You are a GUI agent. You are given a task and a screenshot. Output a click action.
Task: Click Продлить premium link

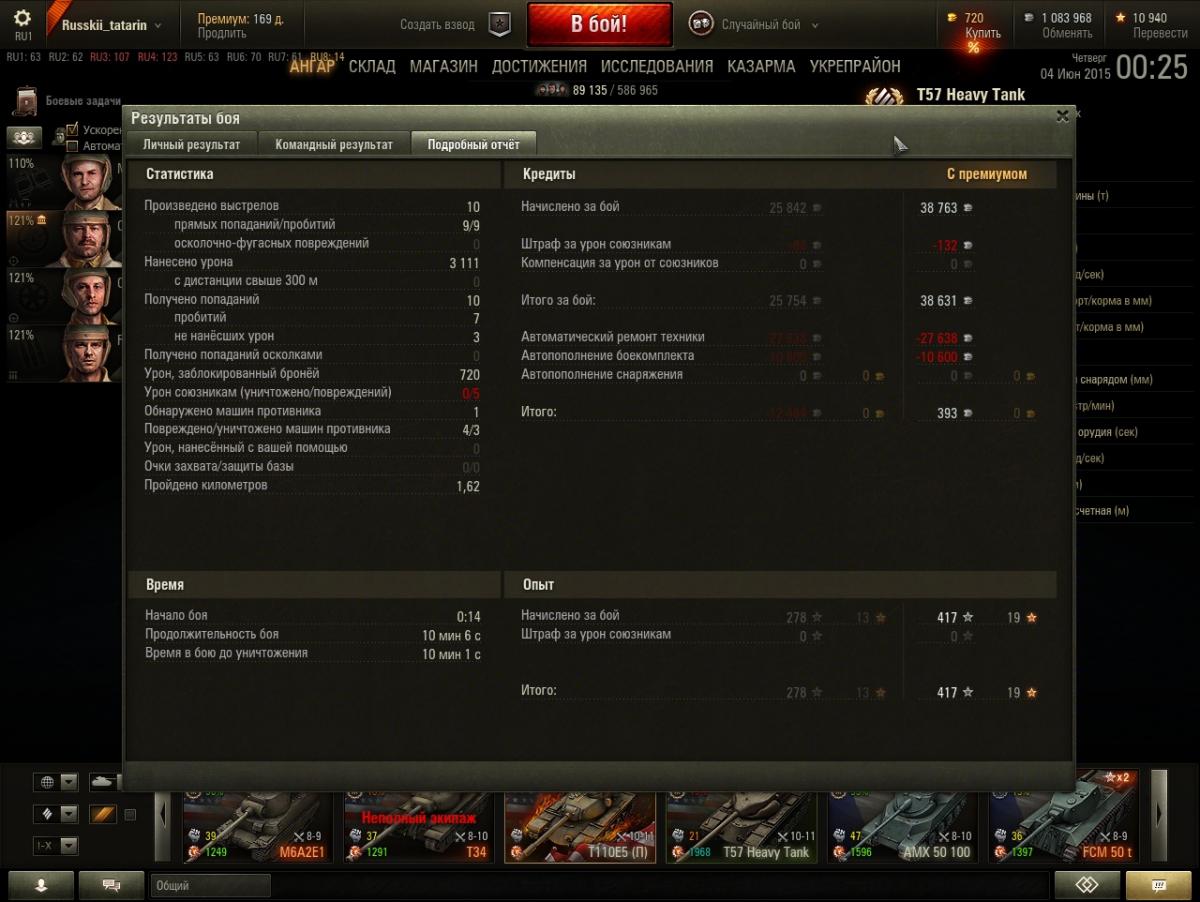coord(222,33)
